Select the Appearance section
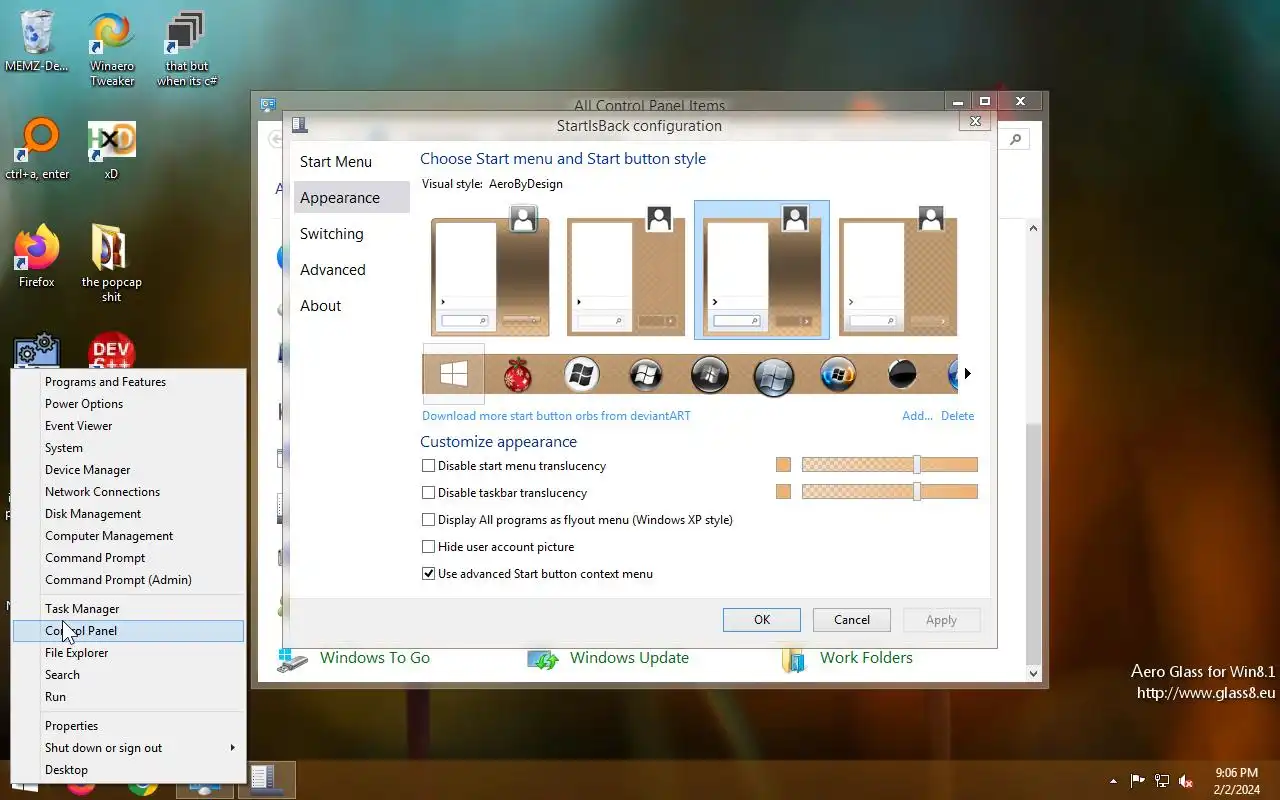Viewport: 1280px width, 800px height. [x=352, y=198]
